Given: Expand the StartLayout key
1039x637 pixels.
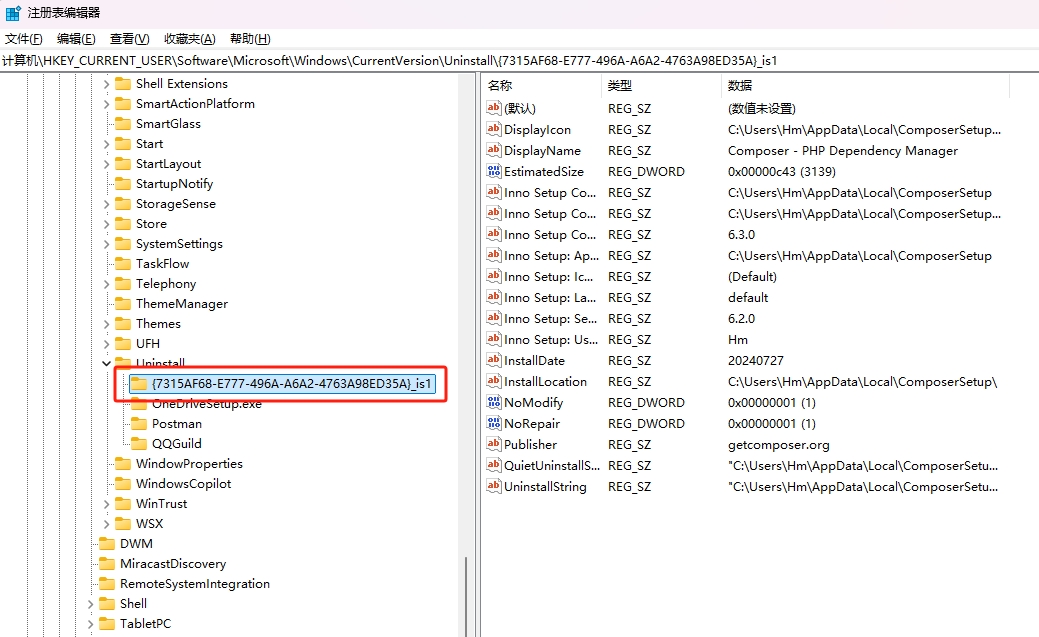Looking at the screenshot, I should pos(106,164).
